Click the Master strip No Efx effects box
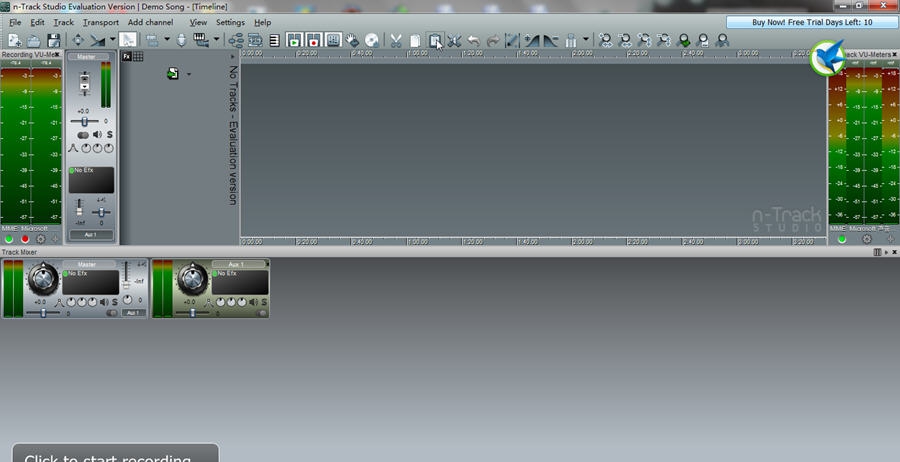Viewport: 900px width, 462px height. 91,180
